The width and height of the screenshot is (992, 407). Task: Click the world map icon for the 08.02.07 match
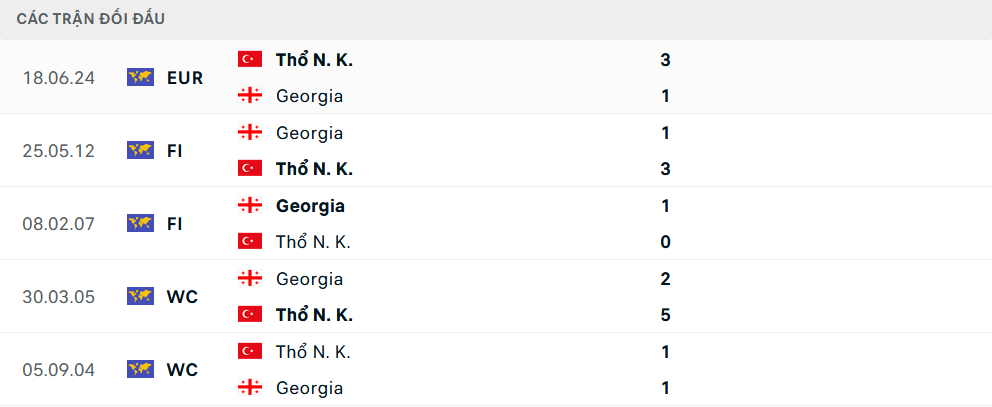140,224
